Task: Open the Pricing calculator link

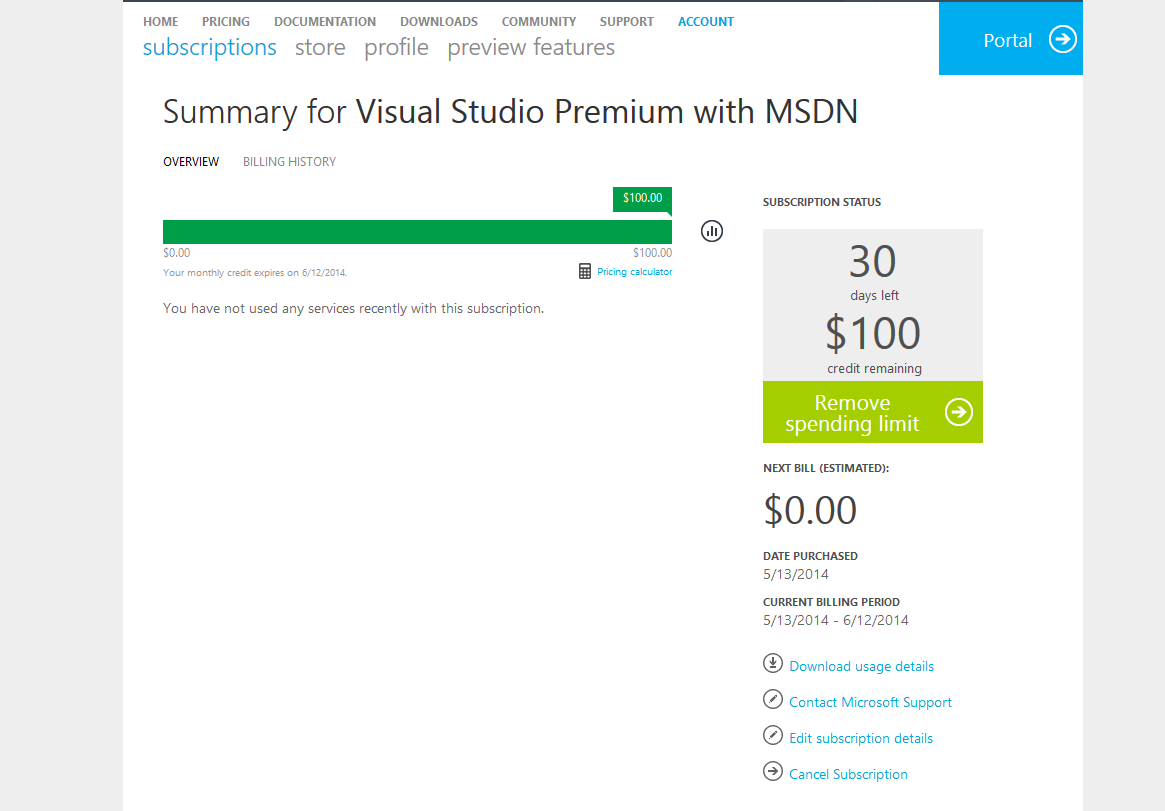Action: click(x=634, y=272)
